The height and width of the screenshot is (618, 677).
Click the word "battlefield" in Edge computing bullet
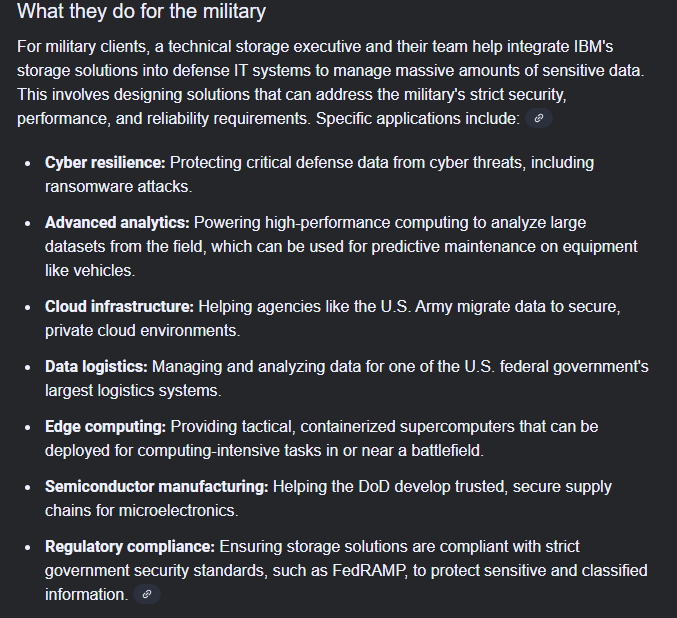click(x=438, y=450)
